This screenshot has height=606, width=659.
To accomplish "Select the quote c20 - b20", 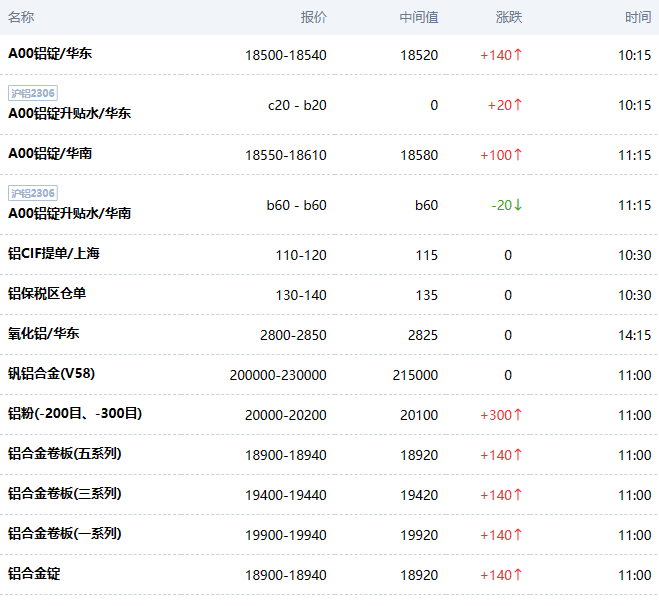I will point(297,105).
